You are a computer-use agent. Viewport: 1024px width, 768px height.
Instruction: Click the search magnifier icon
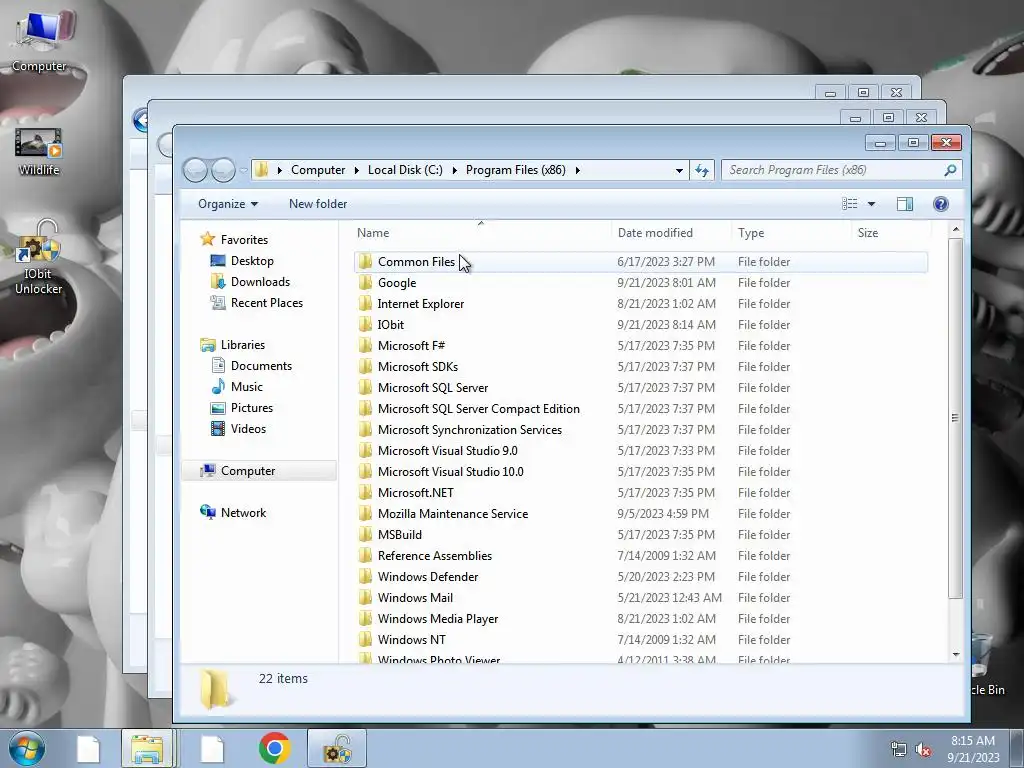[x=950, y=170]
